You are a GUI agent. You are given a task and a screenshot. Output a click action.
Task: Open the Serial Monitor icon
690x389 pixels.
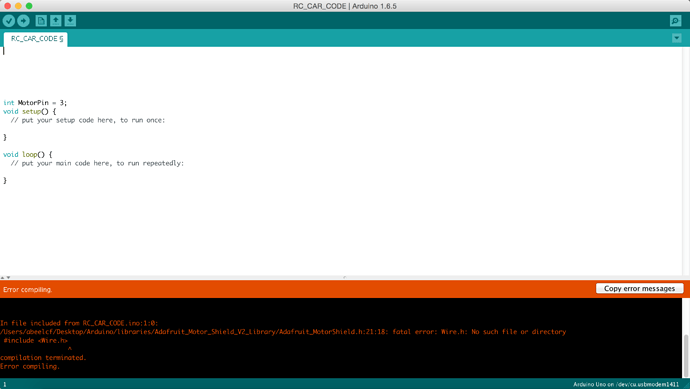[675, 21]
